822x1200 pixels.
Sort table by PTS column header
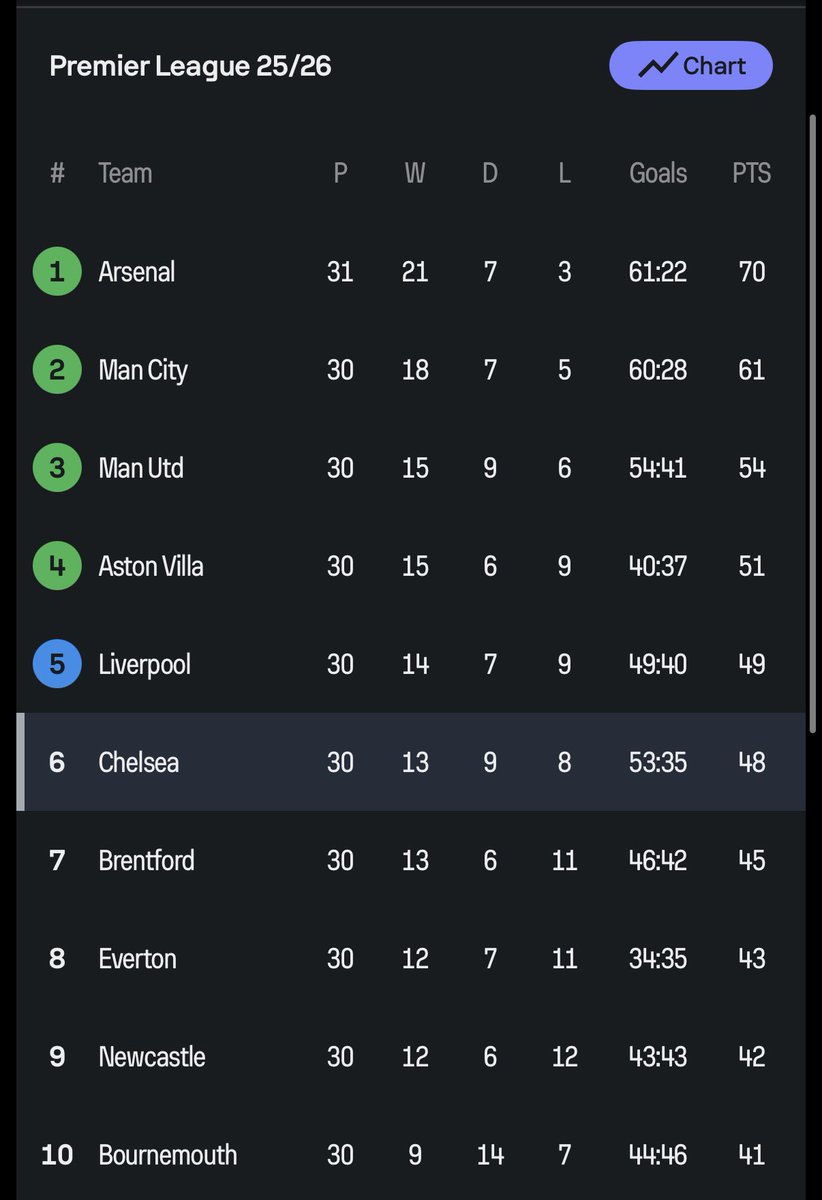751,173
